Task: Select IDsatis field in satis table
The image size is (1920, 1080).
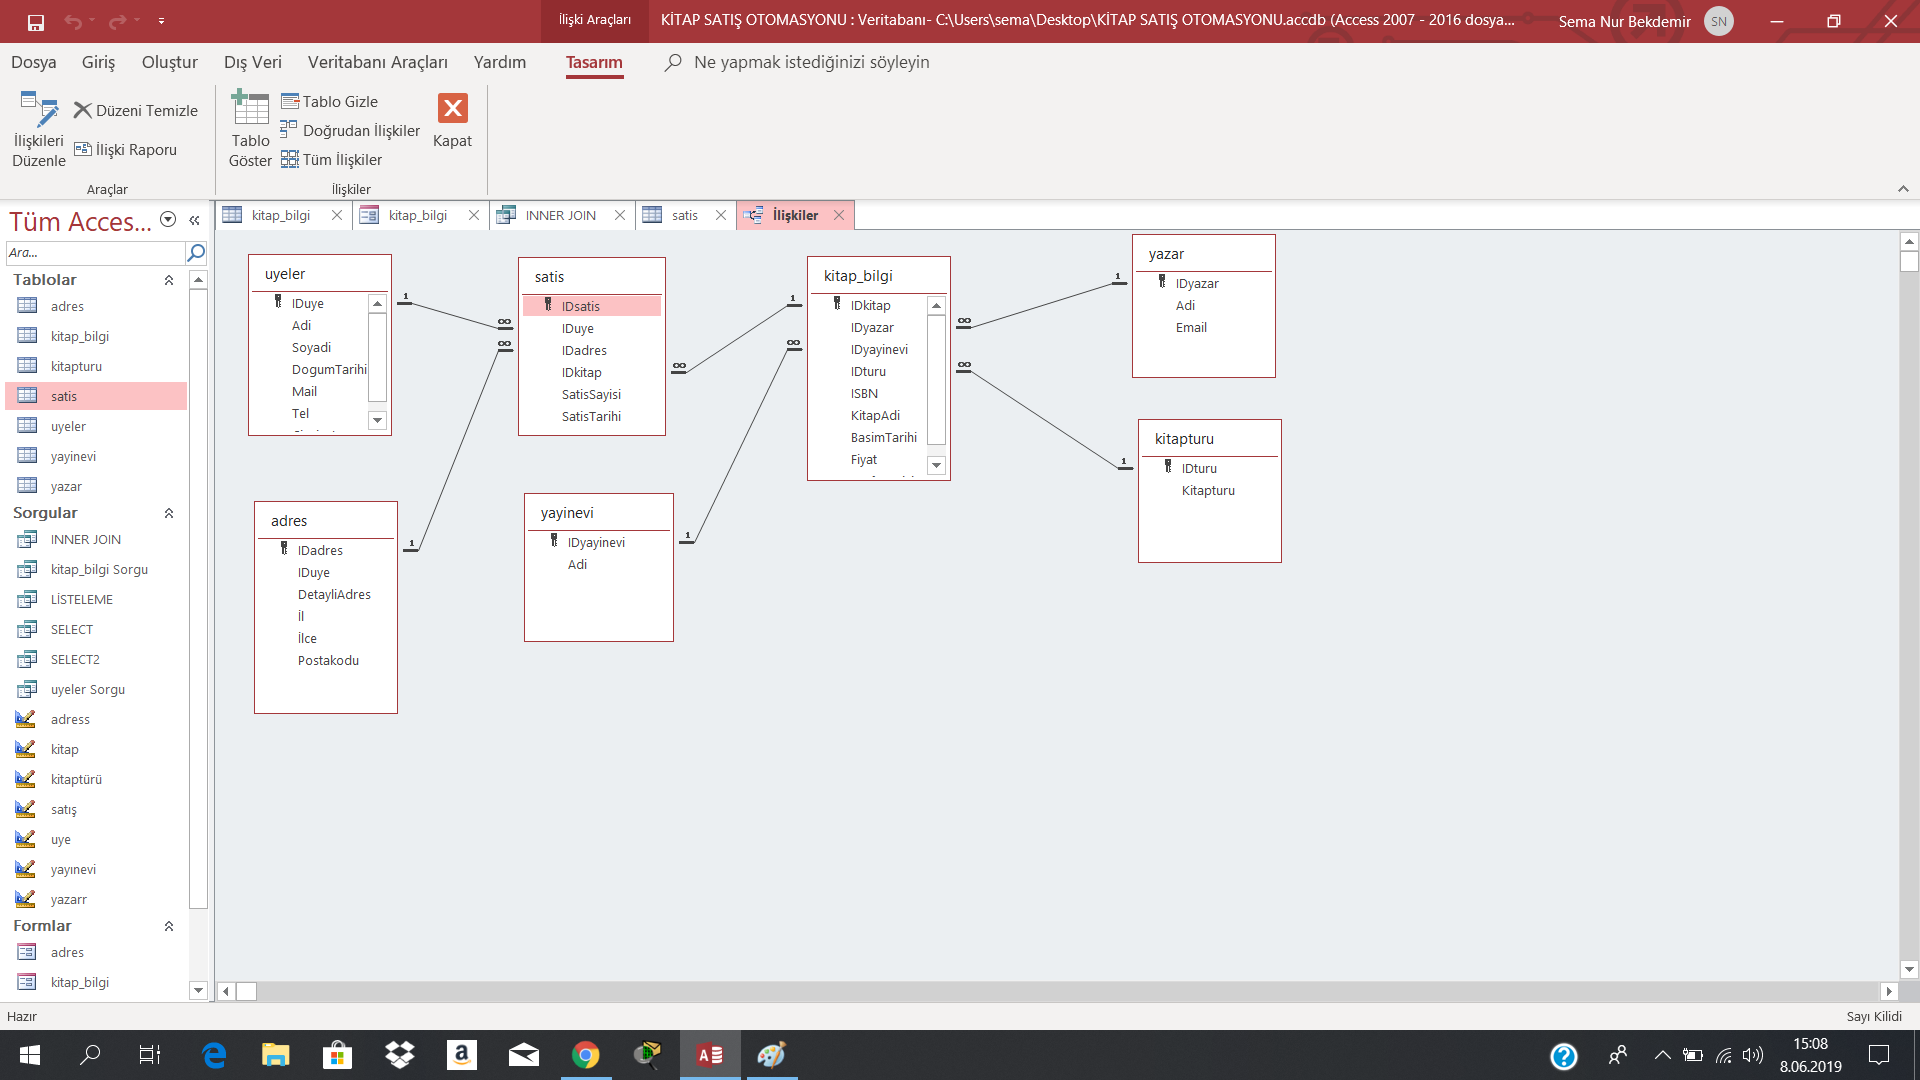Action: (x=581, y=307)
